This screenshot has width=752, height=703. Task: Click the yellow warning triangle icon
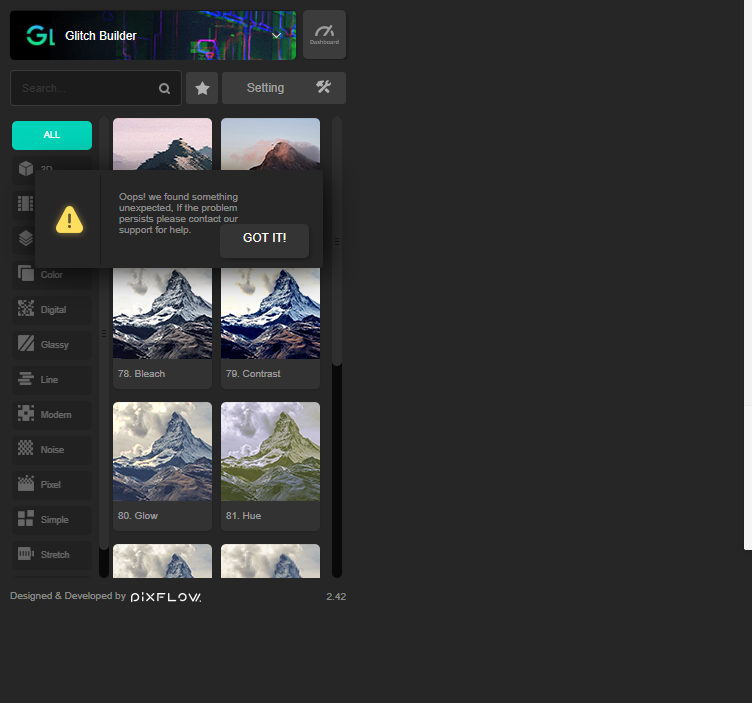[69, 220]
